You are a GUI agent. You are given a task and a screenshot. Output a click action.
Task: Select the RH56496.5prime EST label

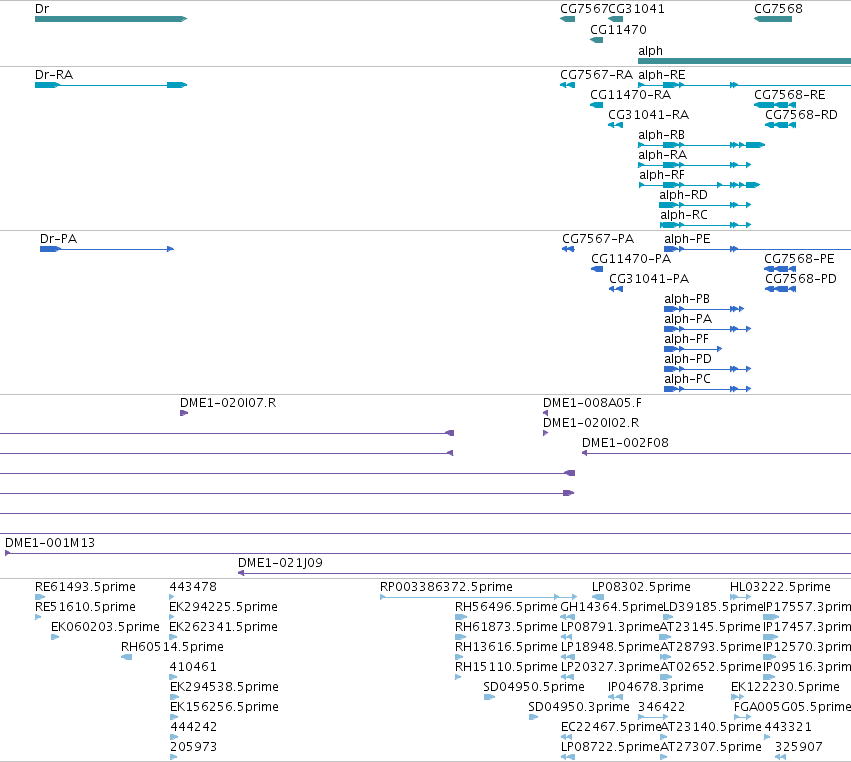point(506,606)
